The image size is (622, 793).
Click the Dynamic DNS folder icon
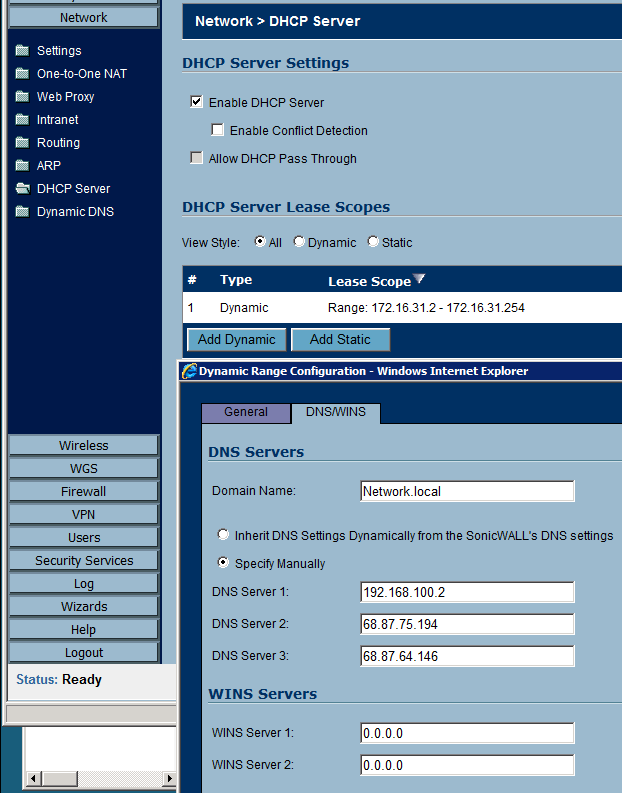click(x=22, y=211)
